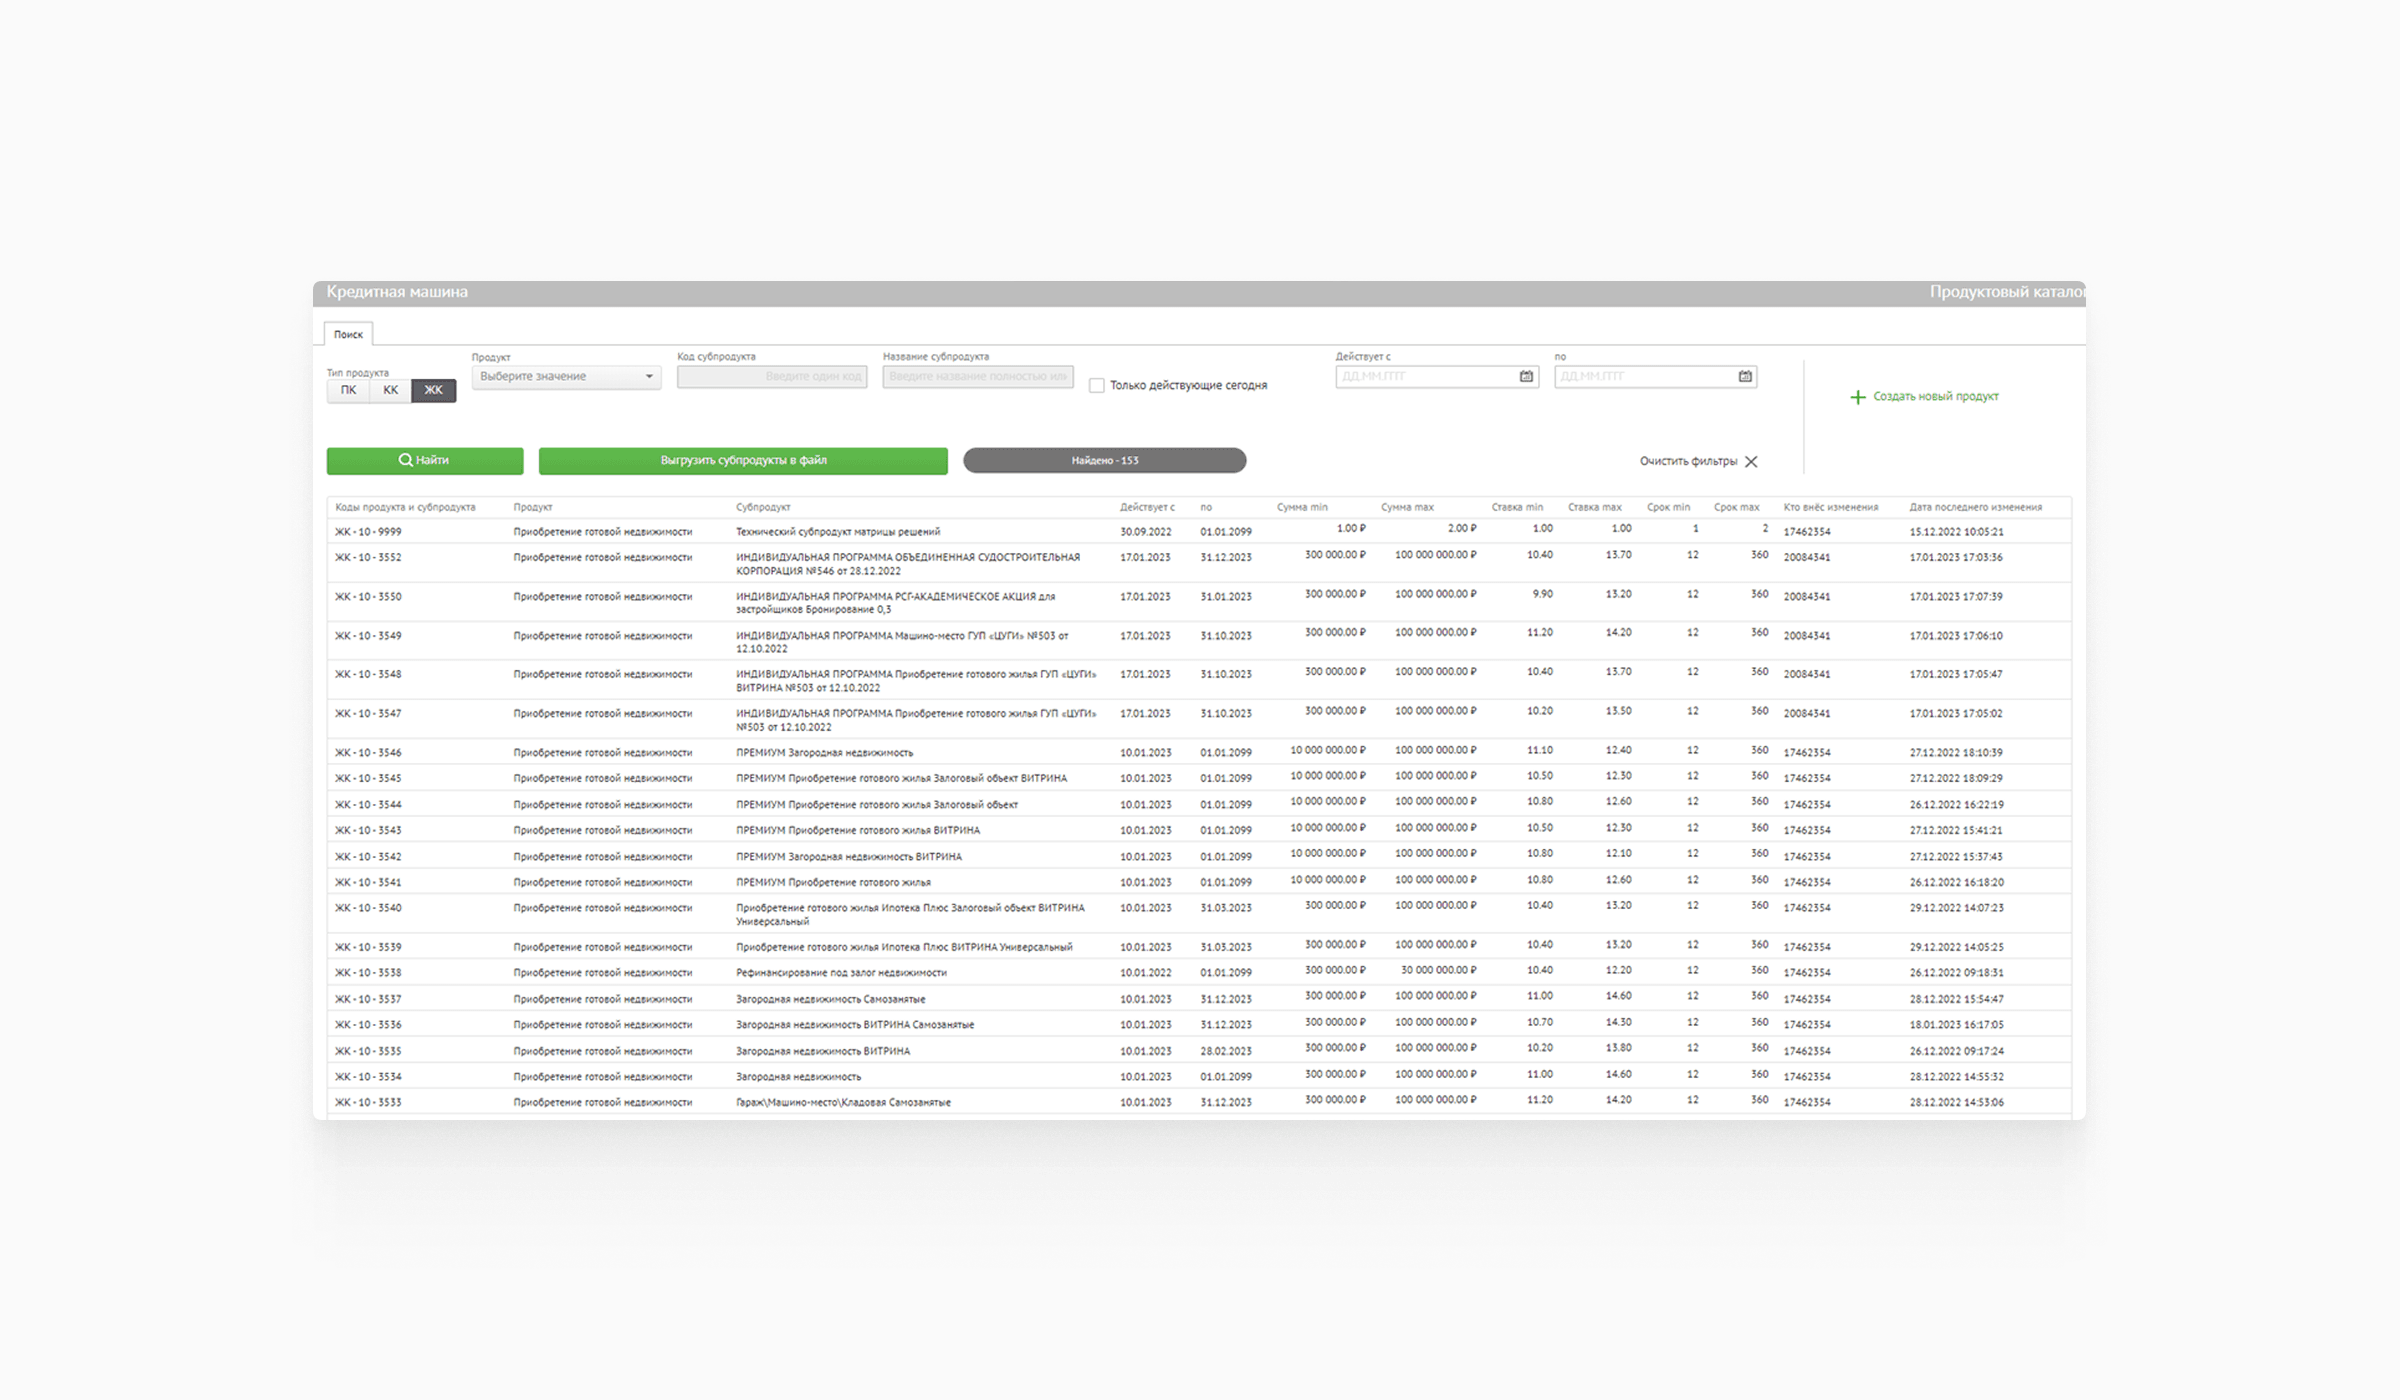Click subproduct 'Рефинансирование под залог недвижимости'
This screenshot has width=2400, height=1400.
841,972
